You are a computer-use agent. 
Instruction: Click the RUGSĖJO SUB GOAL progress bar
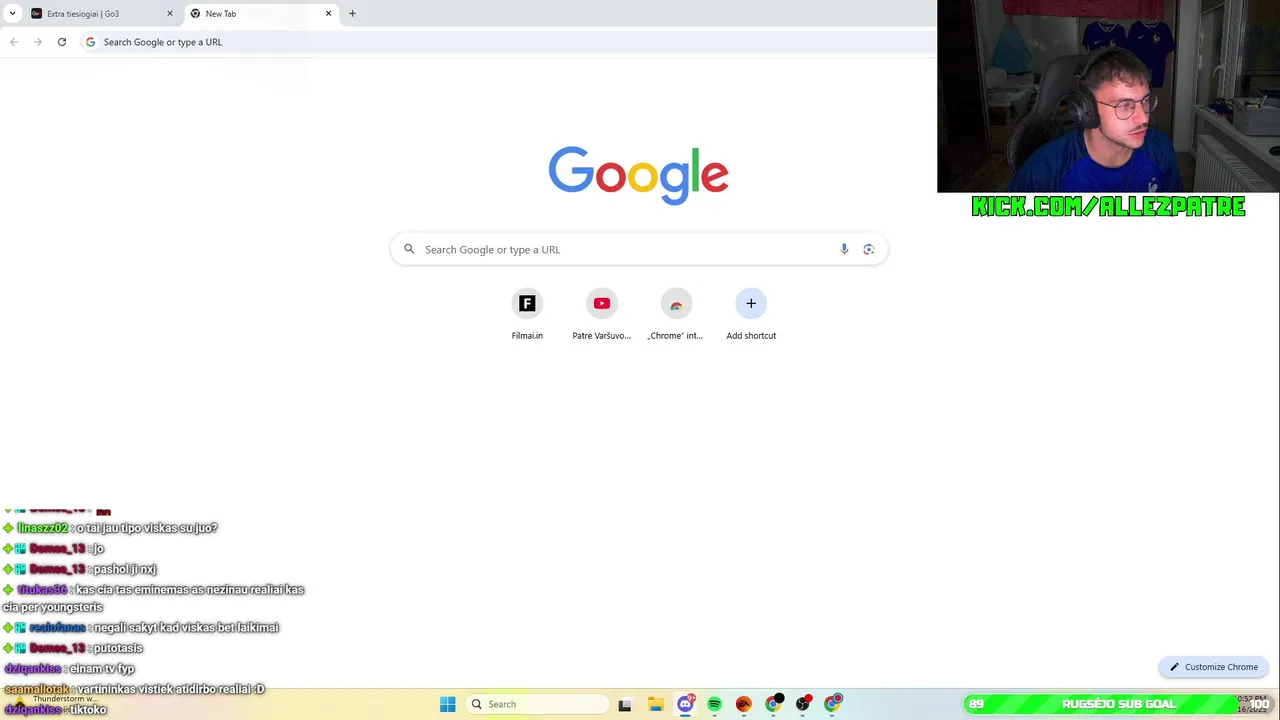coord(1119,704)
